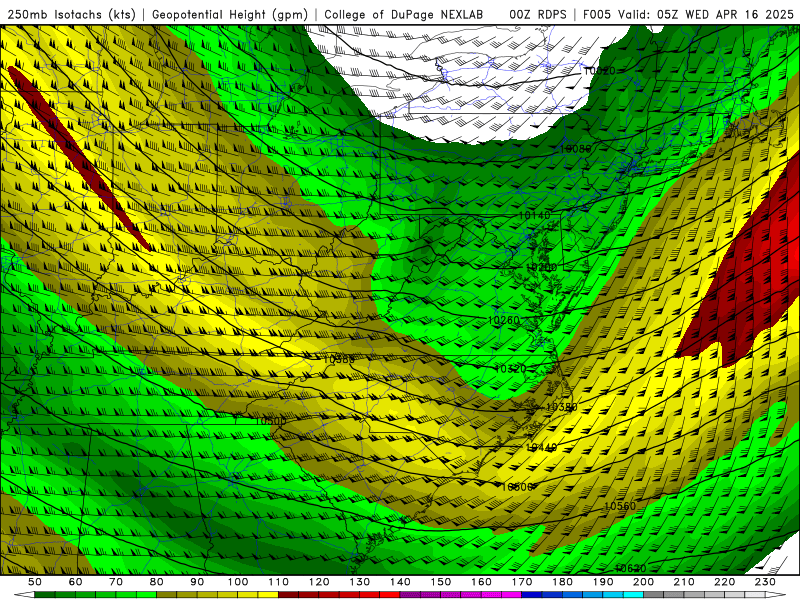Select the 160 color scale label
This screenshot has width=800, height=600.
481,582
